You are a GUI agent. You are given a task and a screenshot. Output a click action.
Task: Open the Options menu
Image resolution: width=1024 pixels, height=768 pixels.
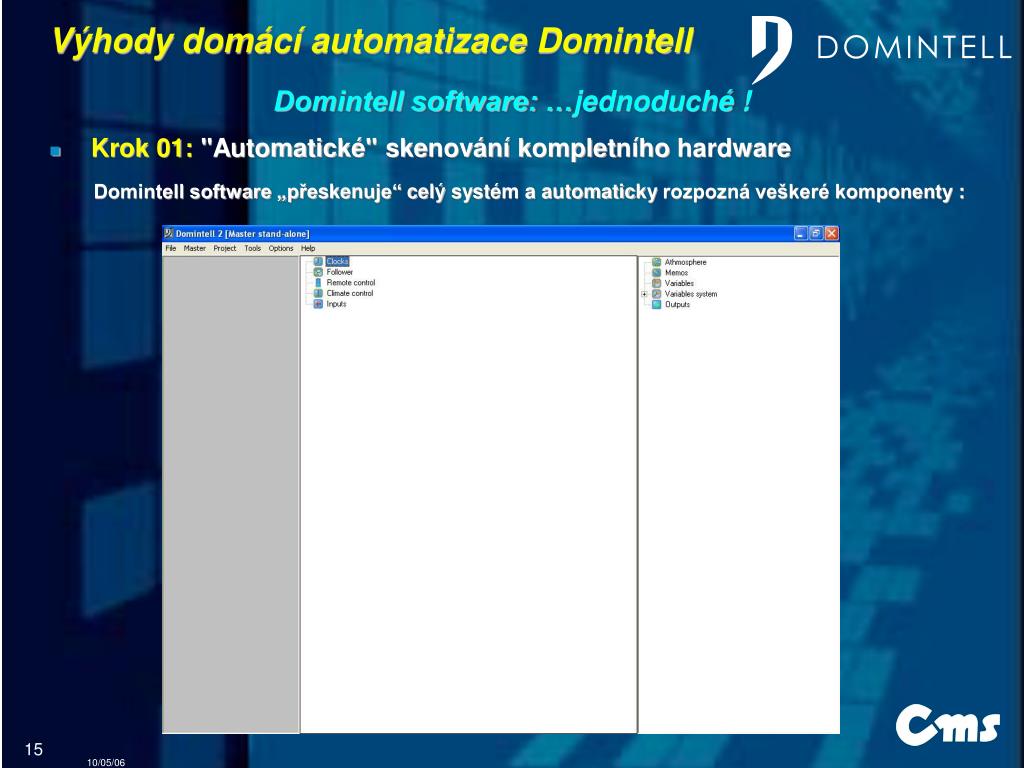click(281, 248)
